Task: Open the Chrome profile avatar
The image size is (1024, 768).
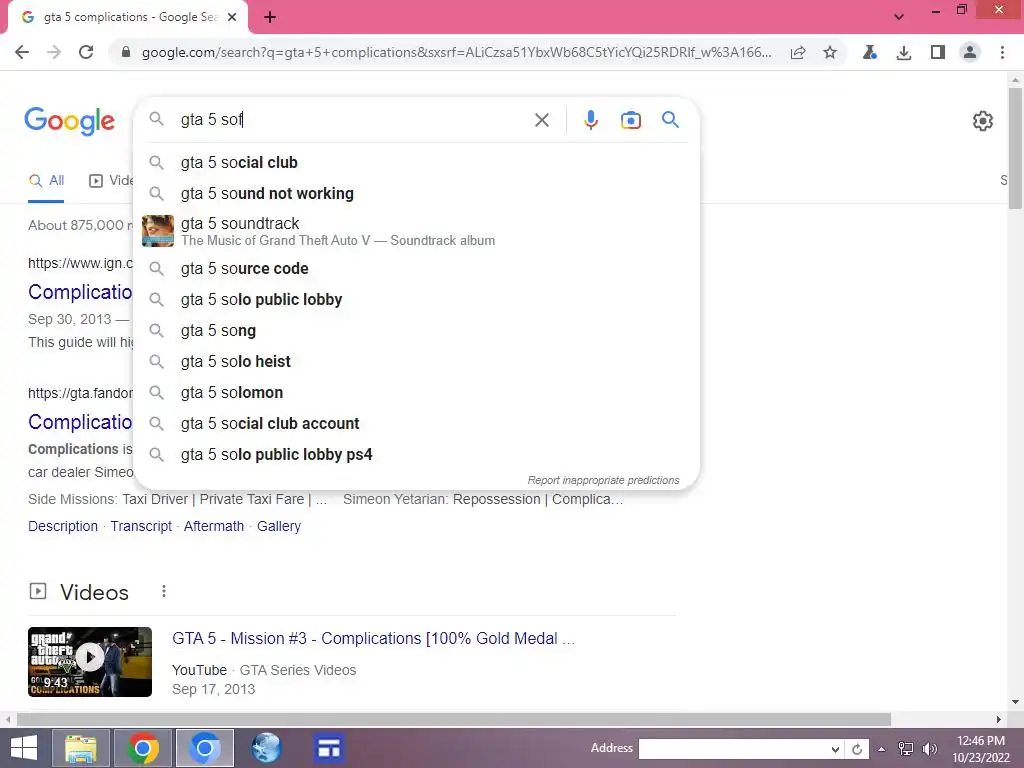Action: 970,52
